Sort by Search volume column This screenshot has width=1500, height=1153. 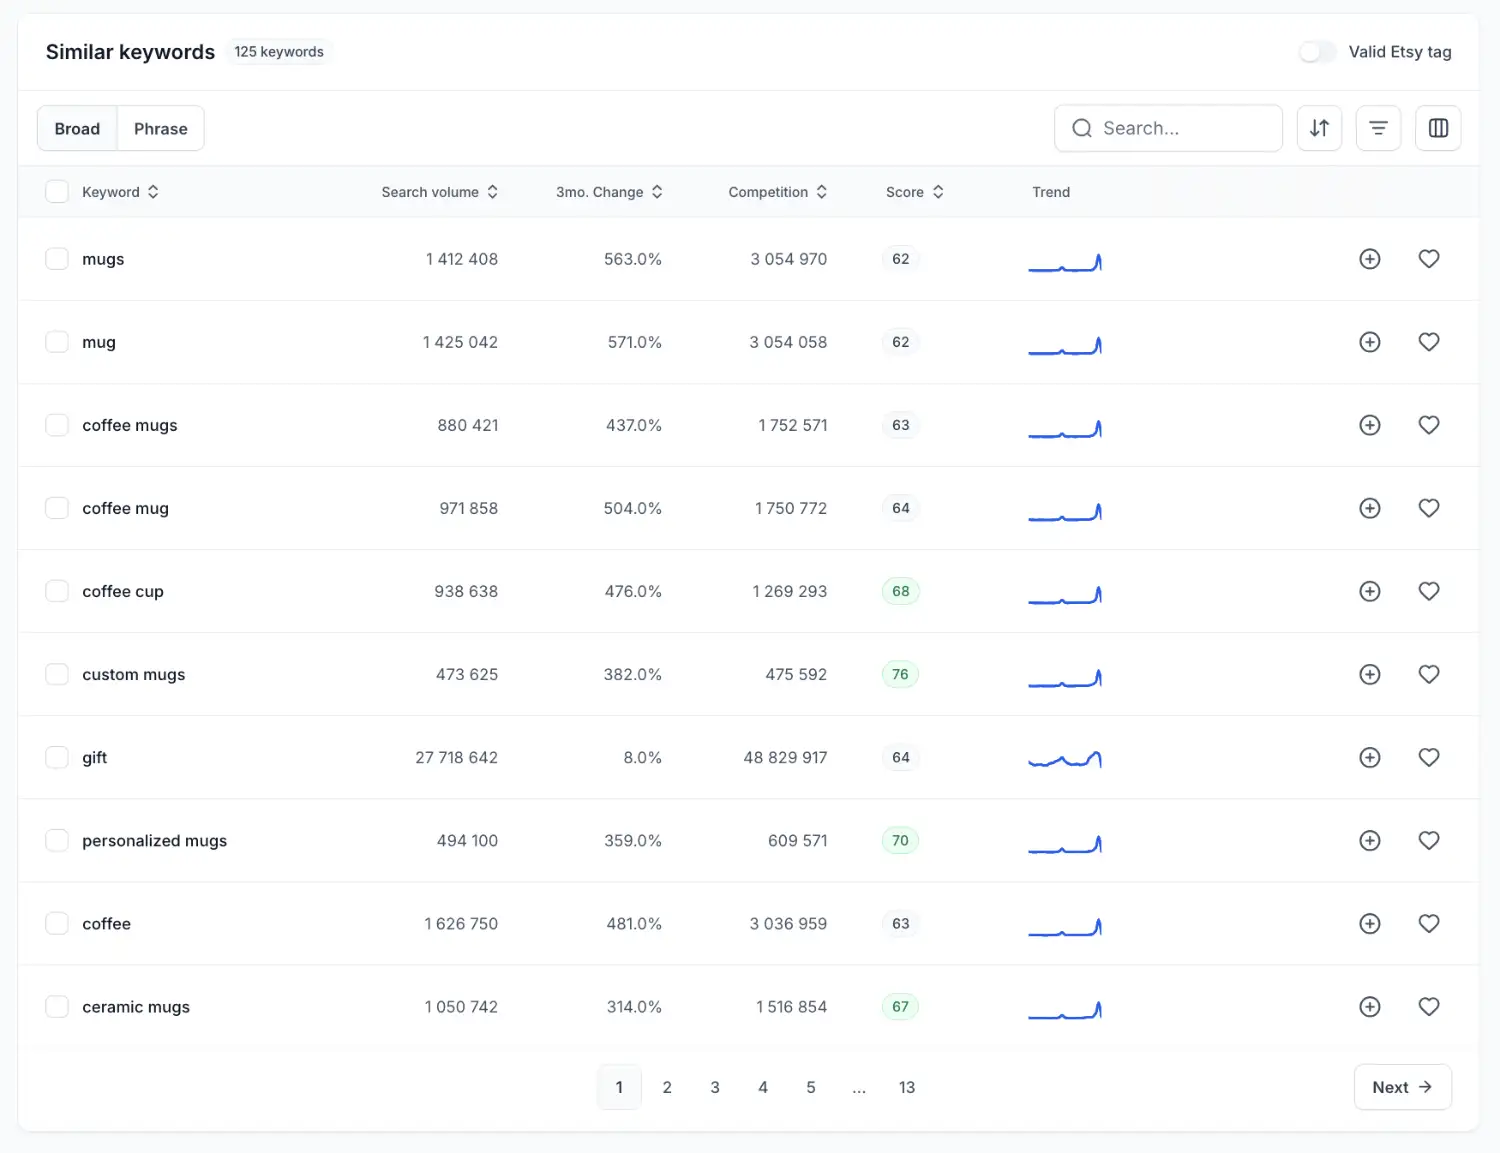pyautogui.click(x=439, y=192)
